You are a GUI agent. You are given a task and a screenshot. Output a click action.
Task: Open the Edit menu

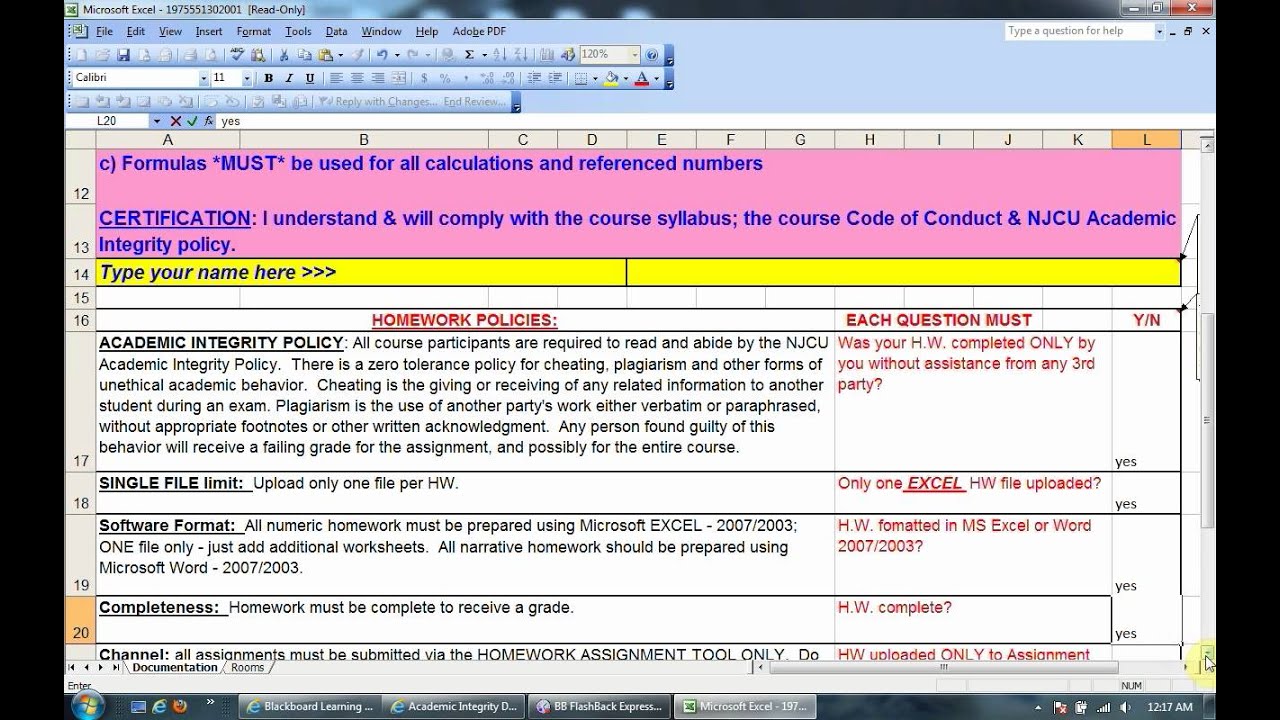pyautogui.click(x=136, y=32)
